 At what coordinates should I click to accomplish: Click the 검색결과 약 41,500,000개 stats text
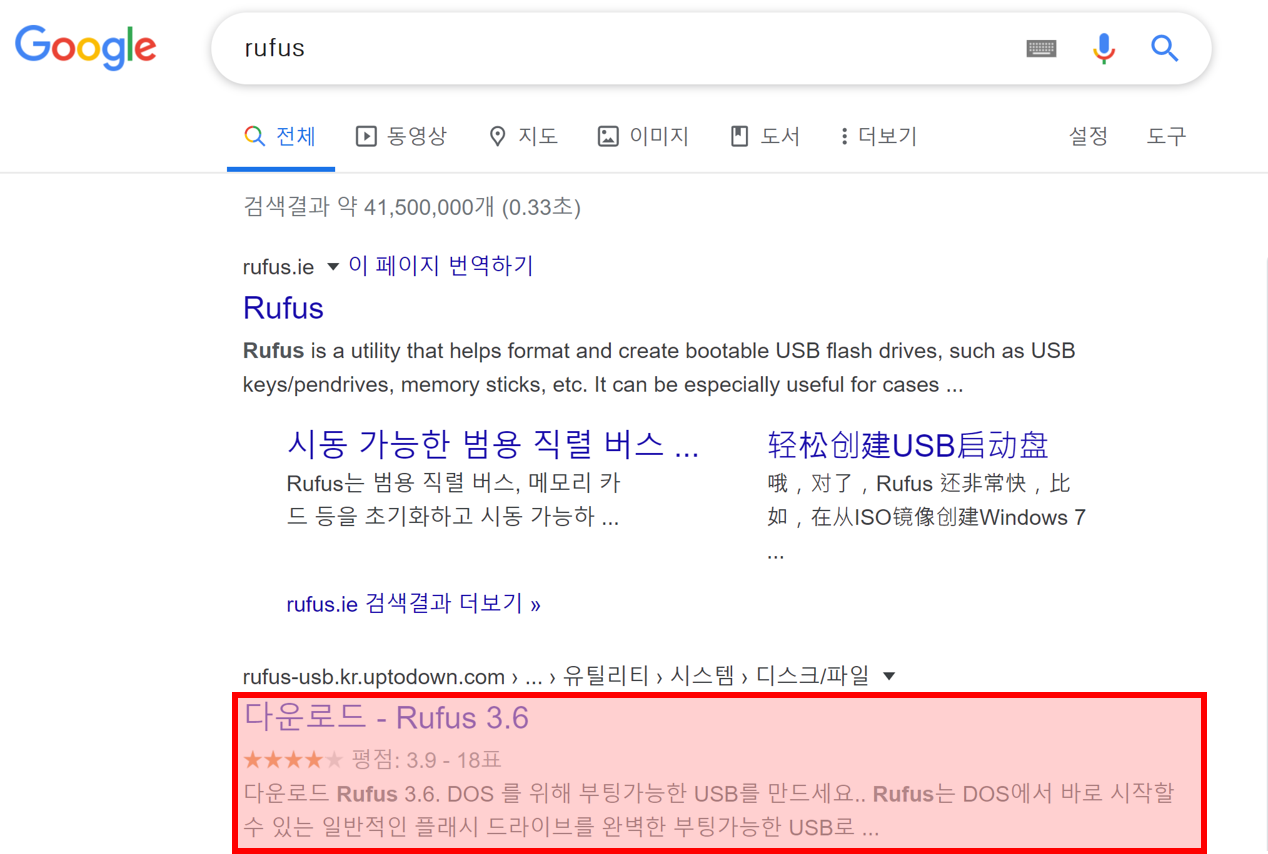pos(412,207)
